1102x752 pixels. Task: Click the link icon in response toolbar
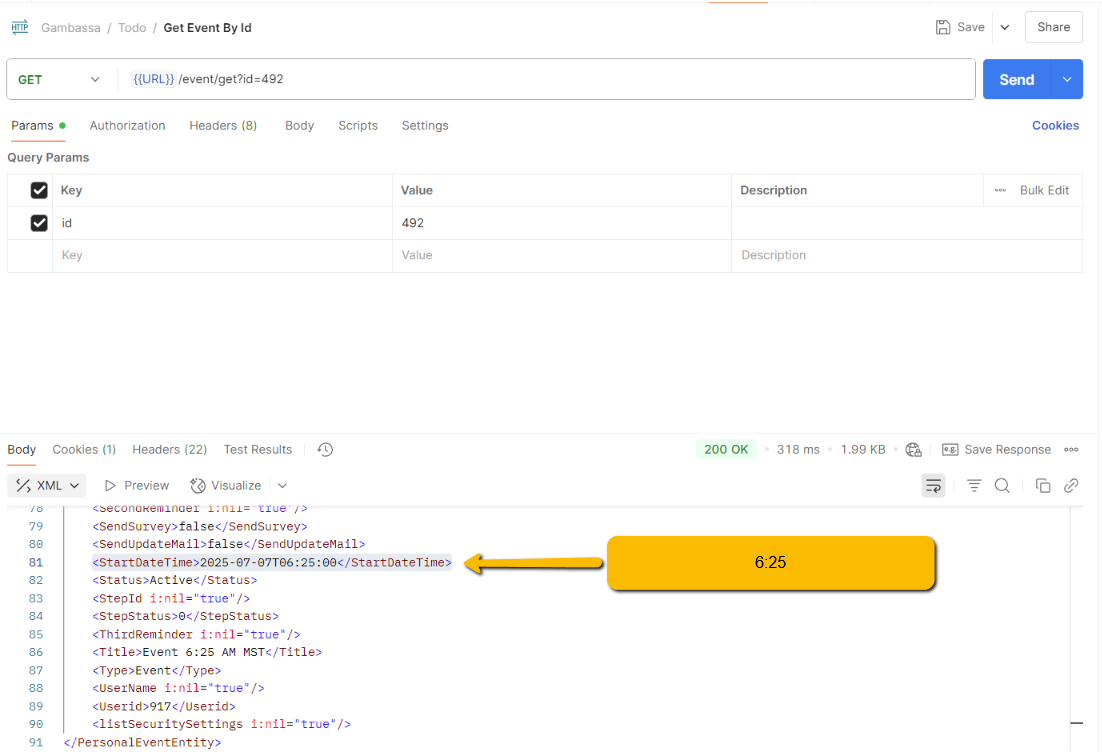point(1071,486)
